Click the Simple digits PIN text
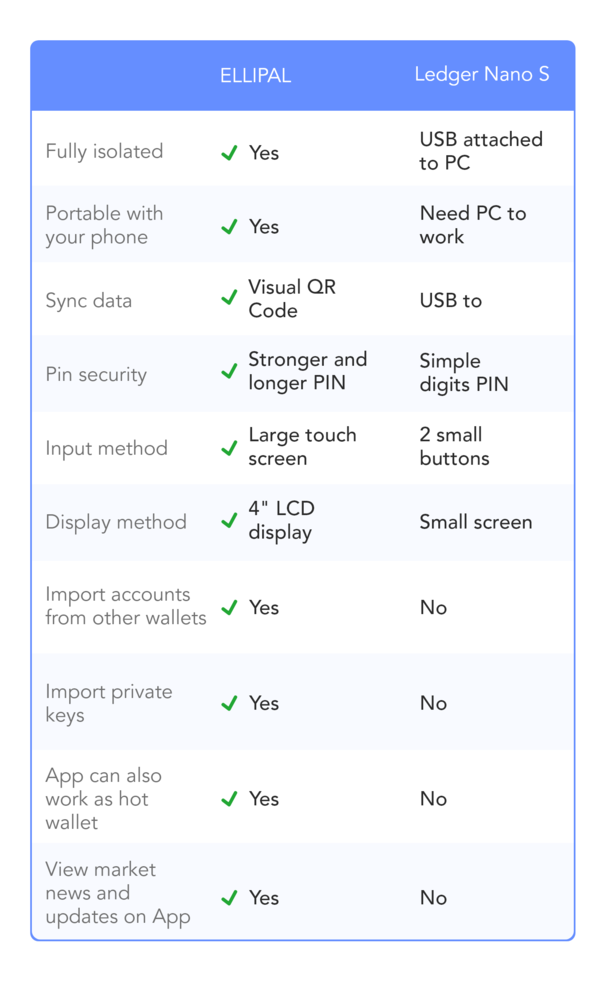This screenshot has height=1000, width=604. pyautogui.click(x=464, y=372)
